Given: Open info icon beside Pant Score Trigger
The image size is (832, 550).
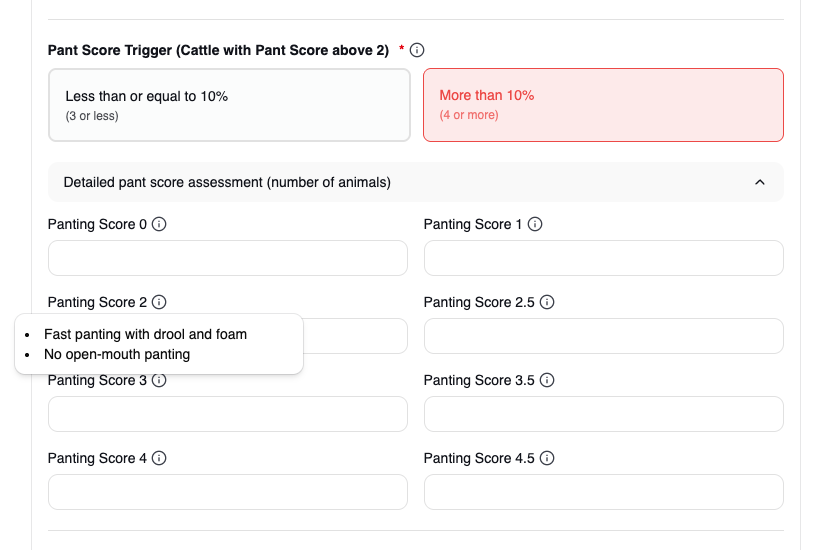Looking at the screenshot, I should 417,50.
